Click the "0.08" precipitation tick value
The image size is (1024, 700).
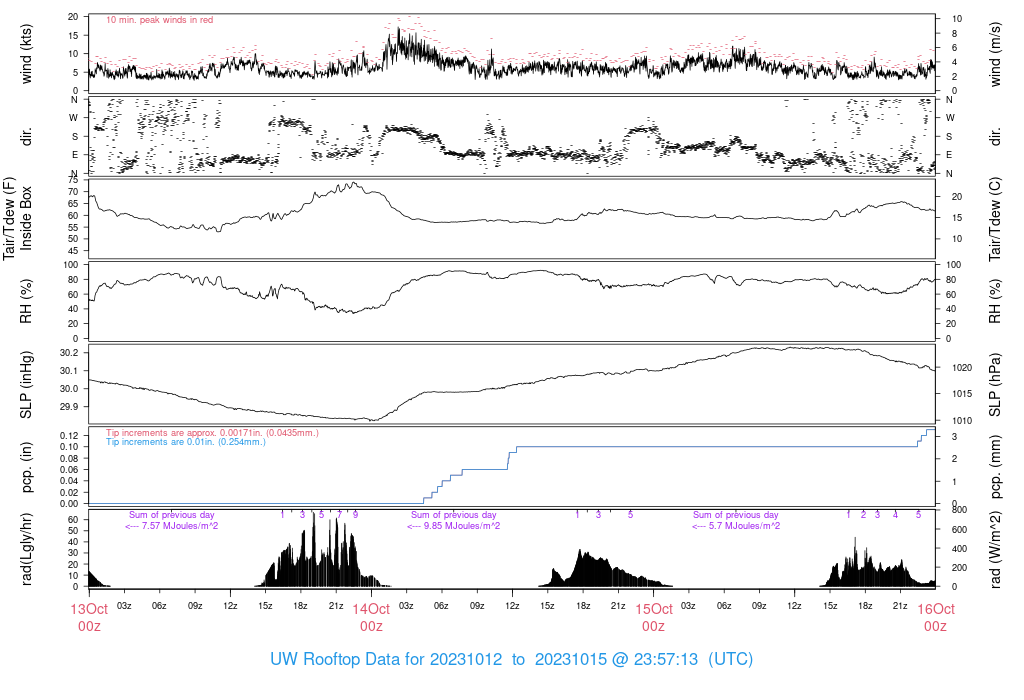70,458
